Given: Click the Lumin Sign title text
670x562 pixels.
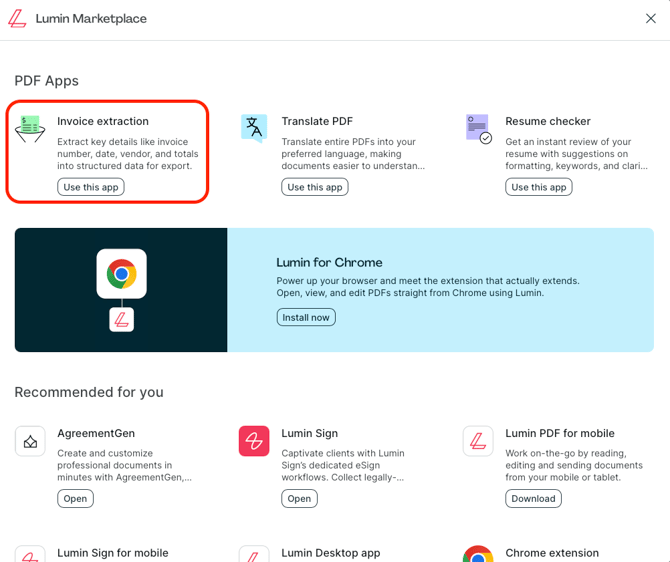Looking at the screenshot, I should tap(309, 433).
